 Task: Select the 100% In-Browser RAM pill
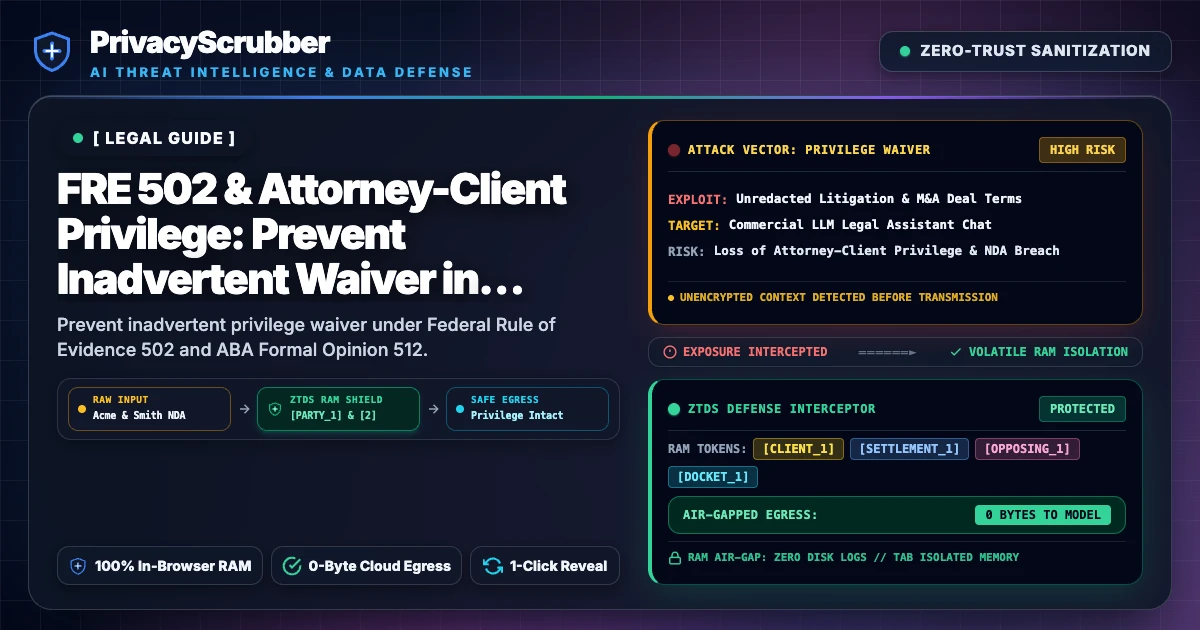click(160, 566)
